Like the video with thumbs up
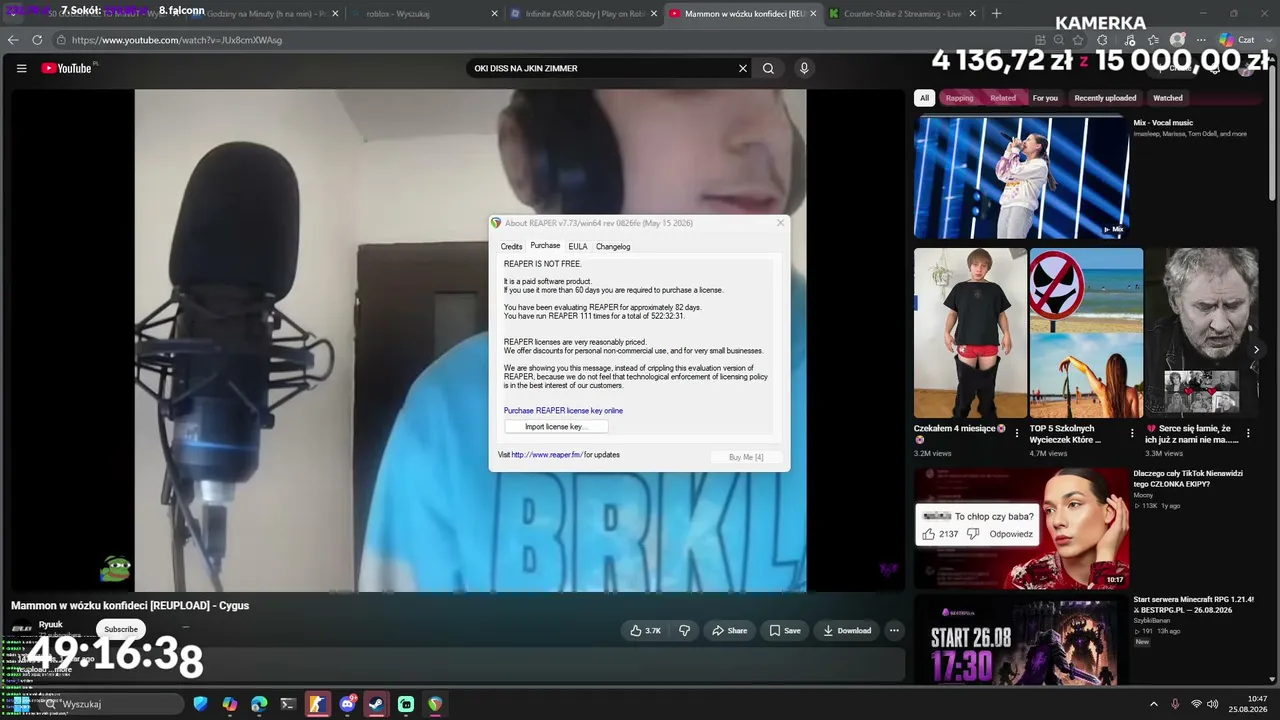Image resolution: width=1280 pixels, height=720 pixels. pyautogui.click(x=645, y=630)
